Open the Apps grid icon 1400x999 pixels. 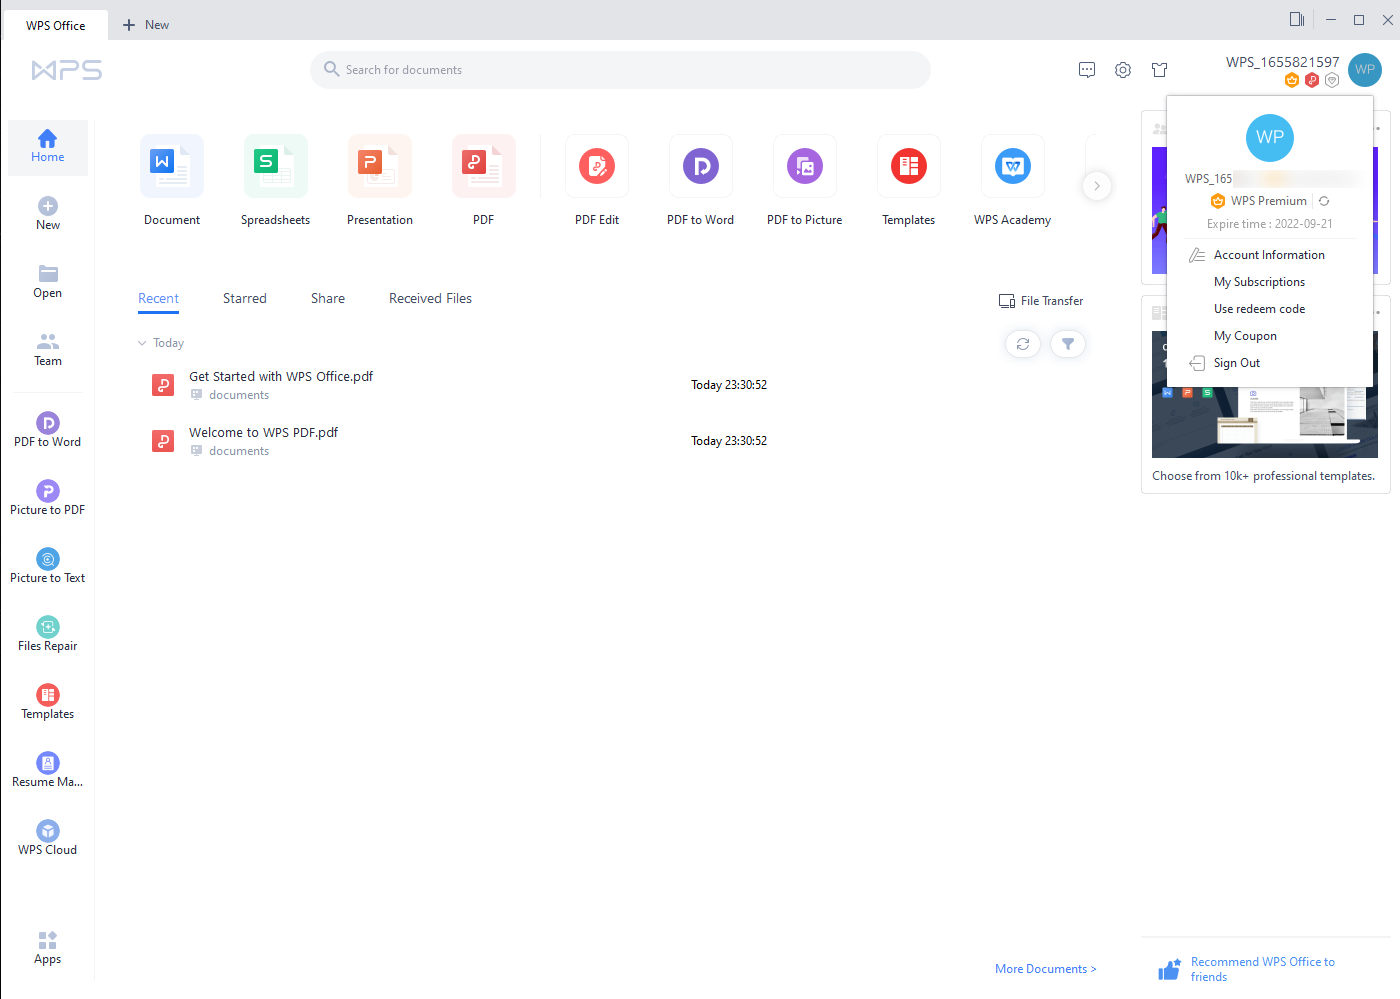click(47, 947)
